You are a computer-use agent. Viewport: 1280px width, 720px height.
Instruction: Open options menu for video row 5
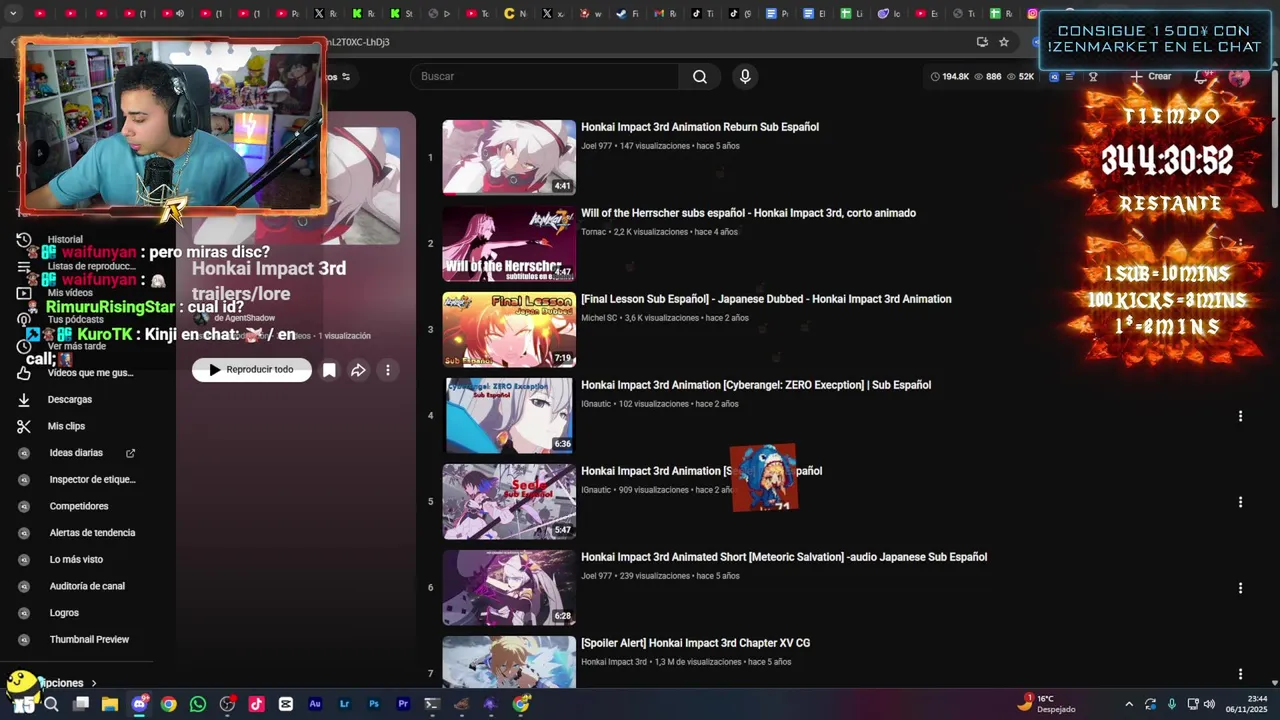1240,502
